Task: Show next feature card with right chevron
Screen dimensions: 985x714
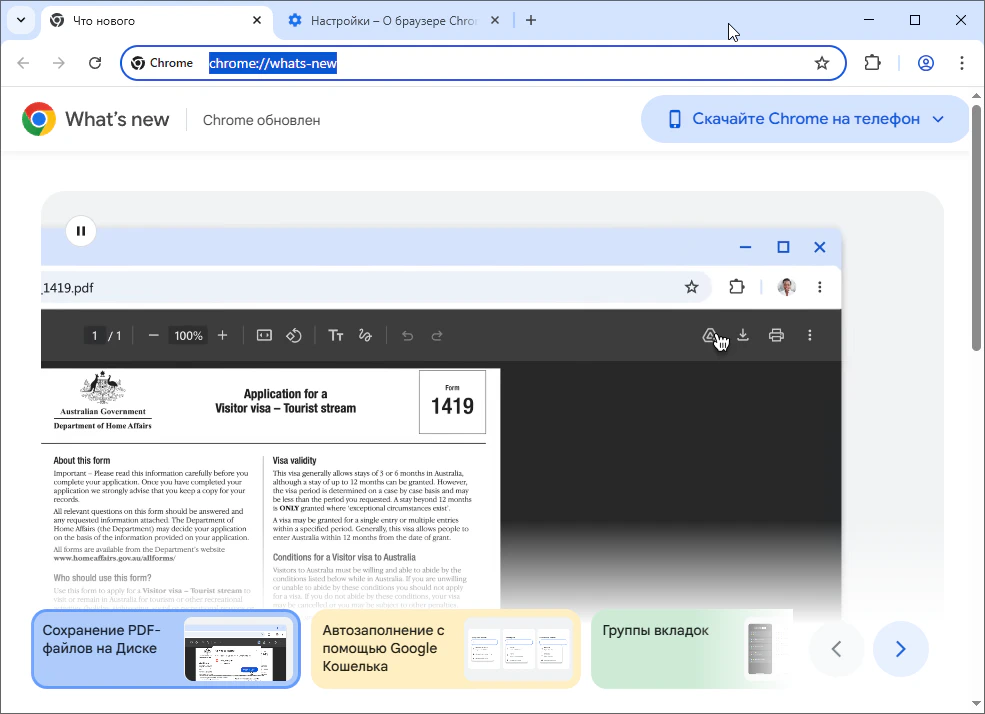Action: (x=900, y=649)
